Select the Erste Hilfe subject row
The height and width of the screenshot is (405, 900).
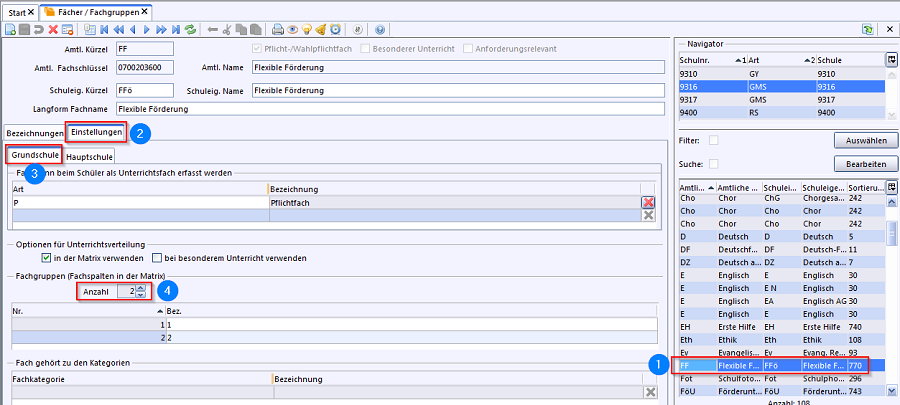click(x=781, y=326)
